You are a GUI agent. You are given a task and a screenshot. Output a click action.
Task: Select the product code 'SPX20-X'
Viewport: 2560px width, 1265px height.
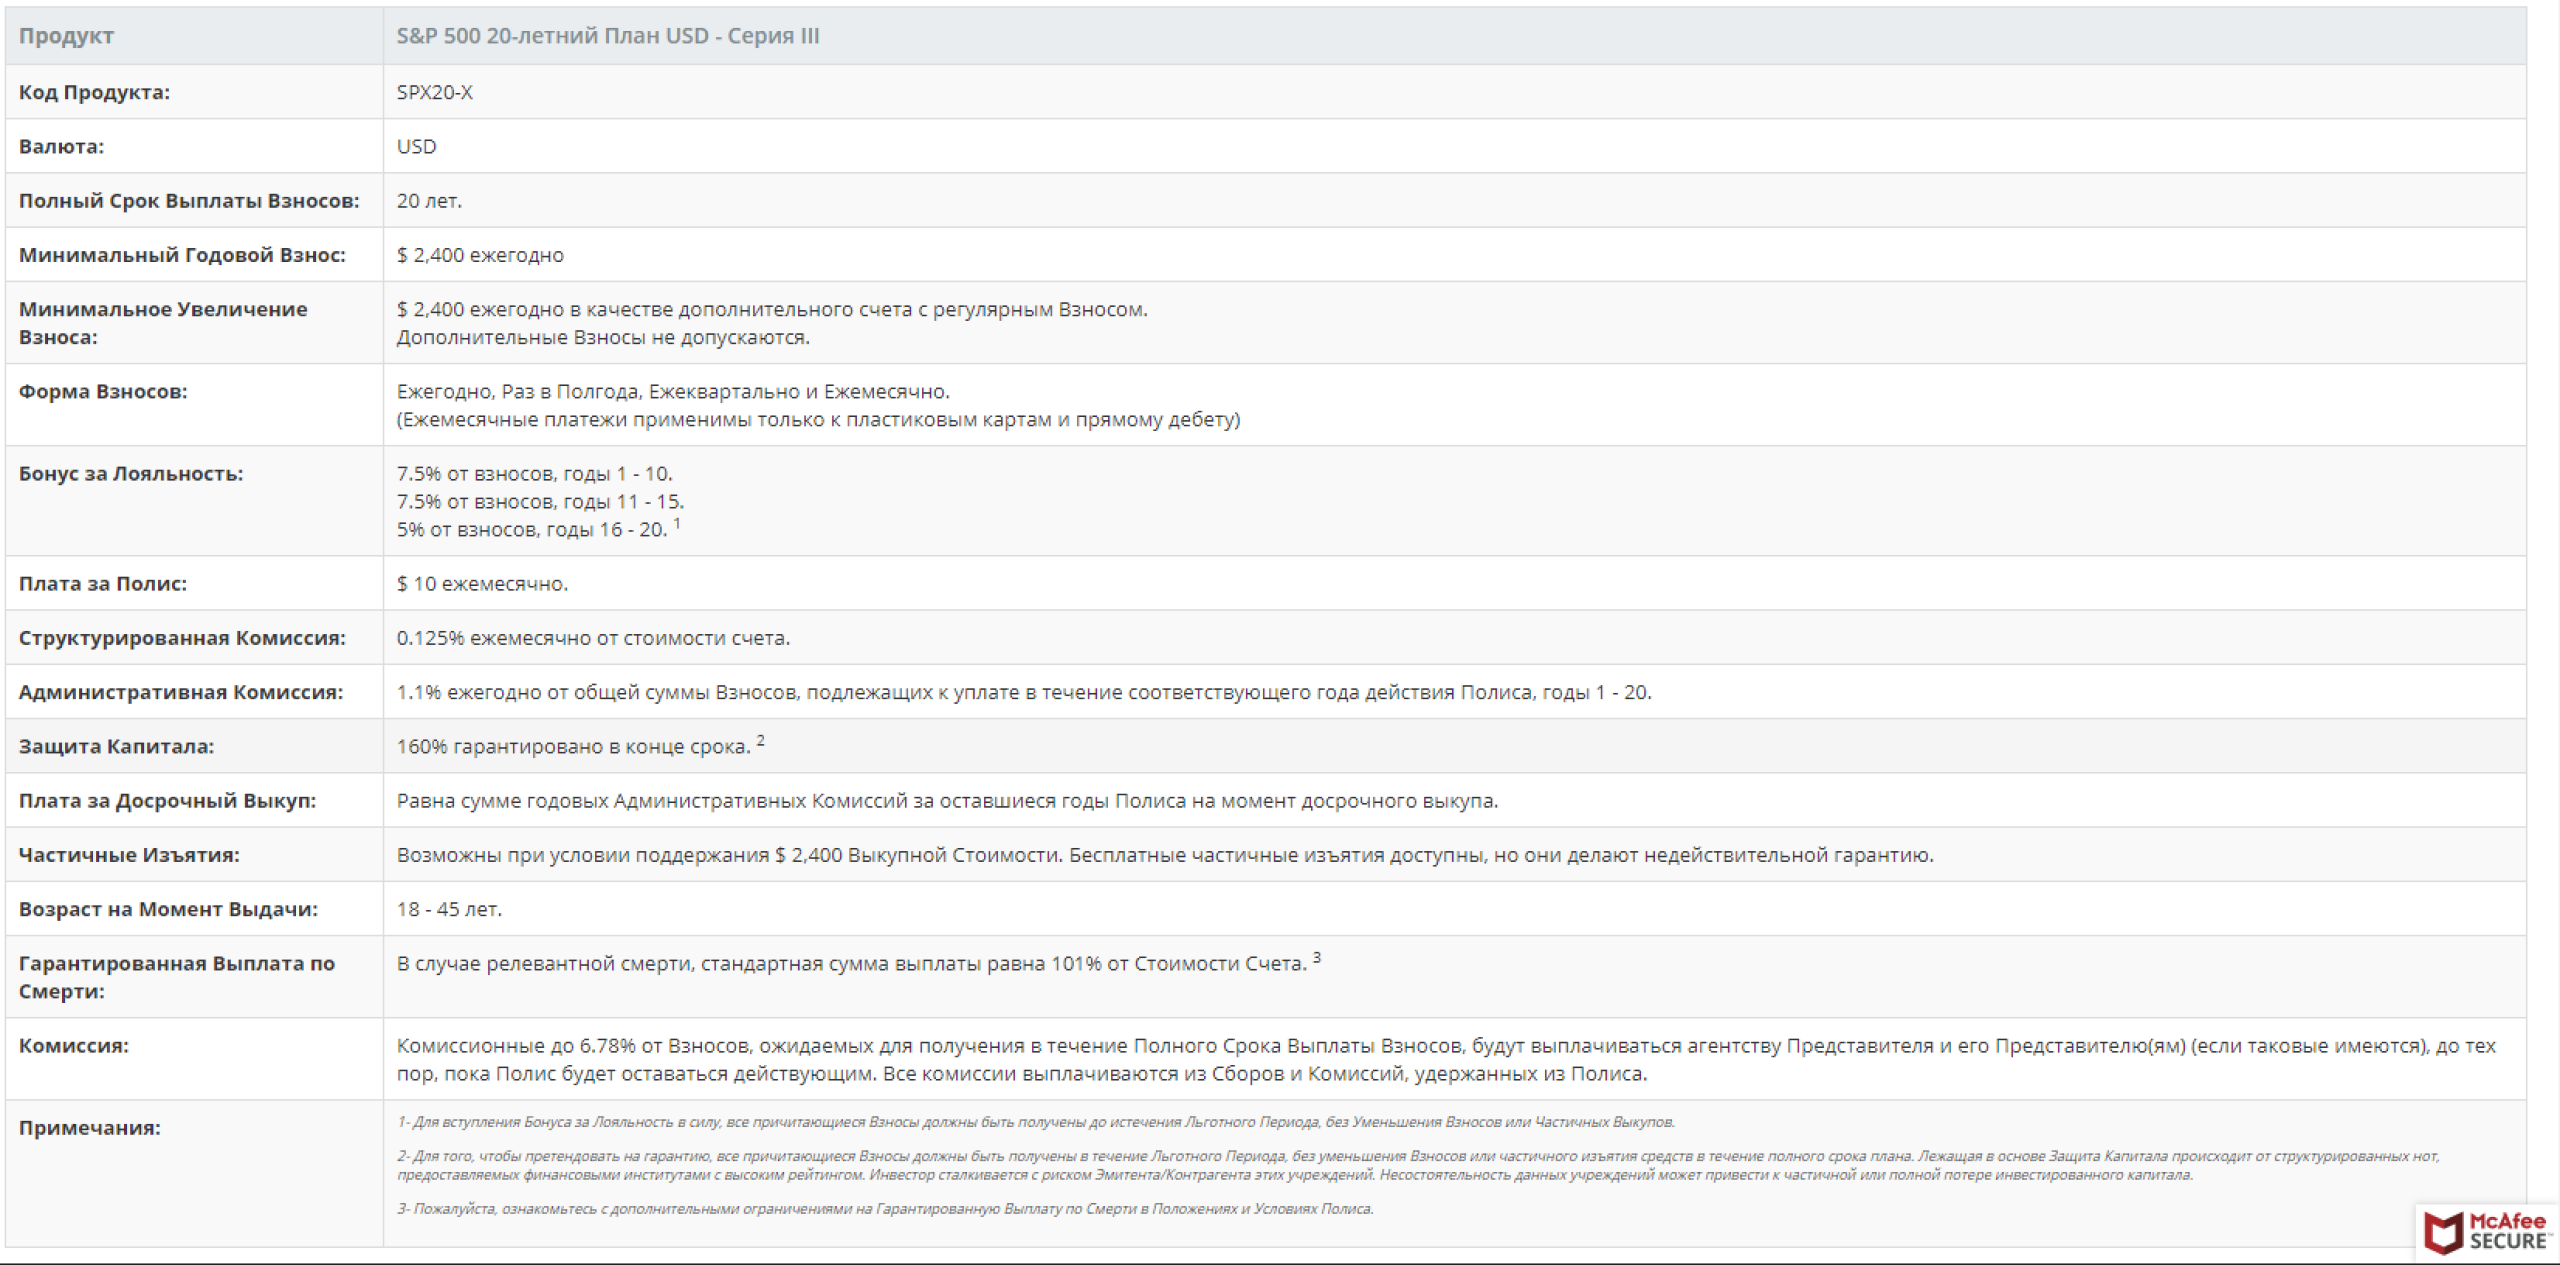point(435,92)
